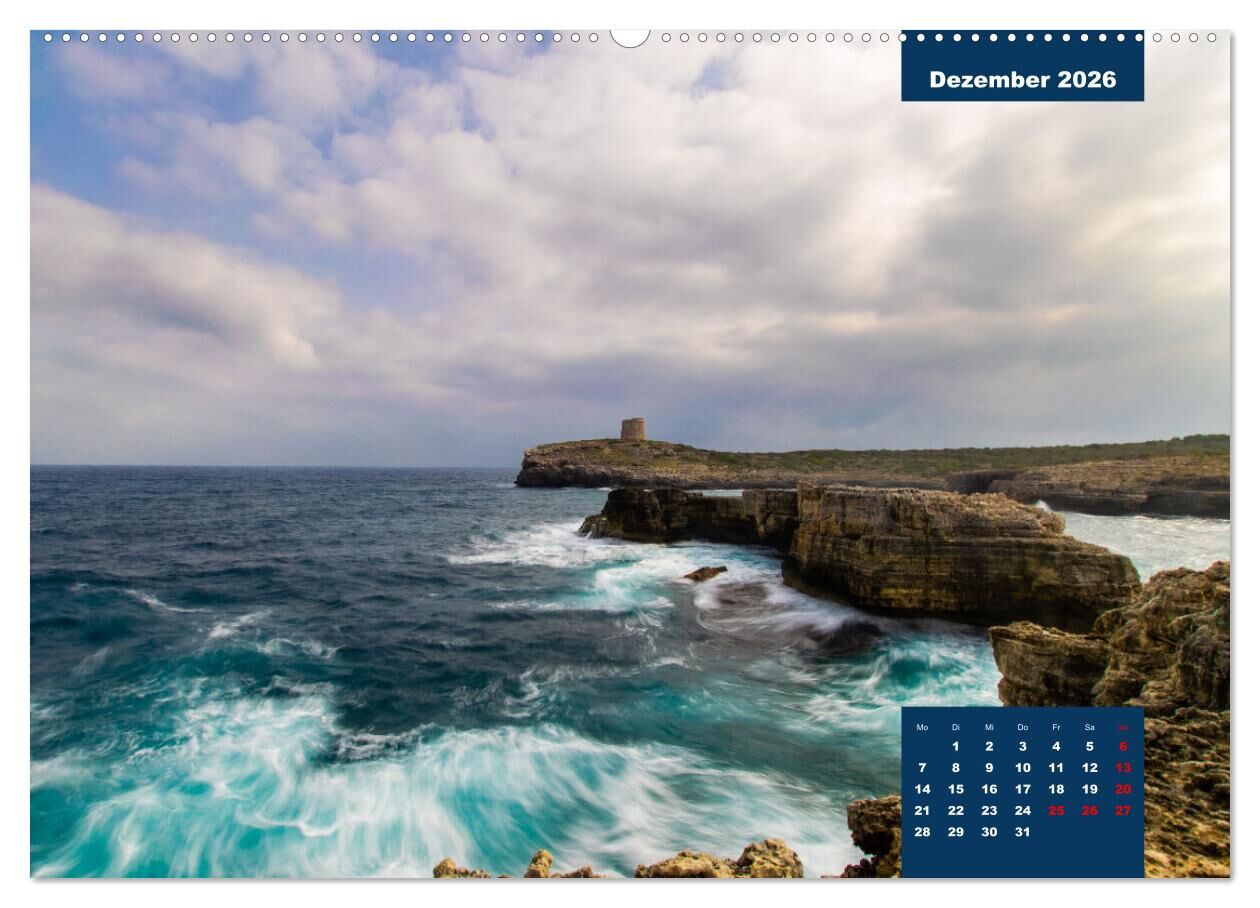This screenshot has width=1260, height=908.
Task: Click the hanging notch in the spiral binding
Action: pos(629,37)
